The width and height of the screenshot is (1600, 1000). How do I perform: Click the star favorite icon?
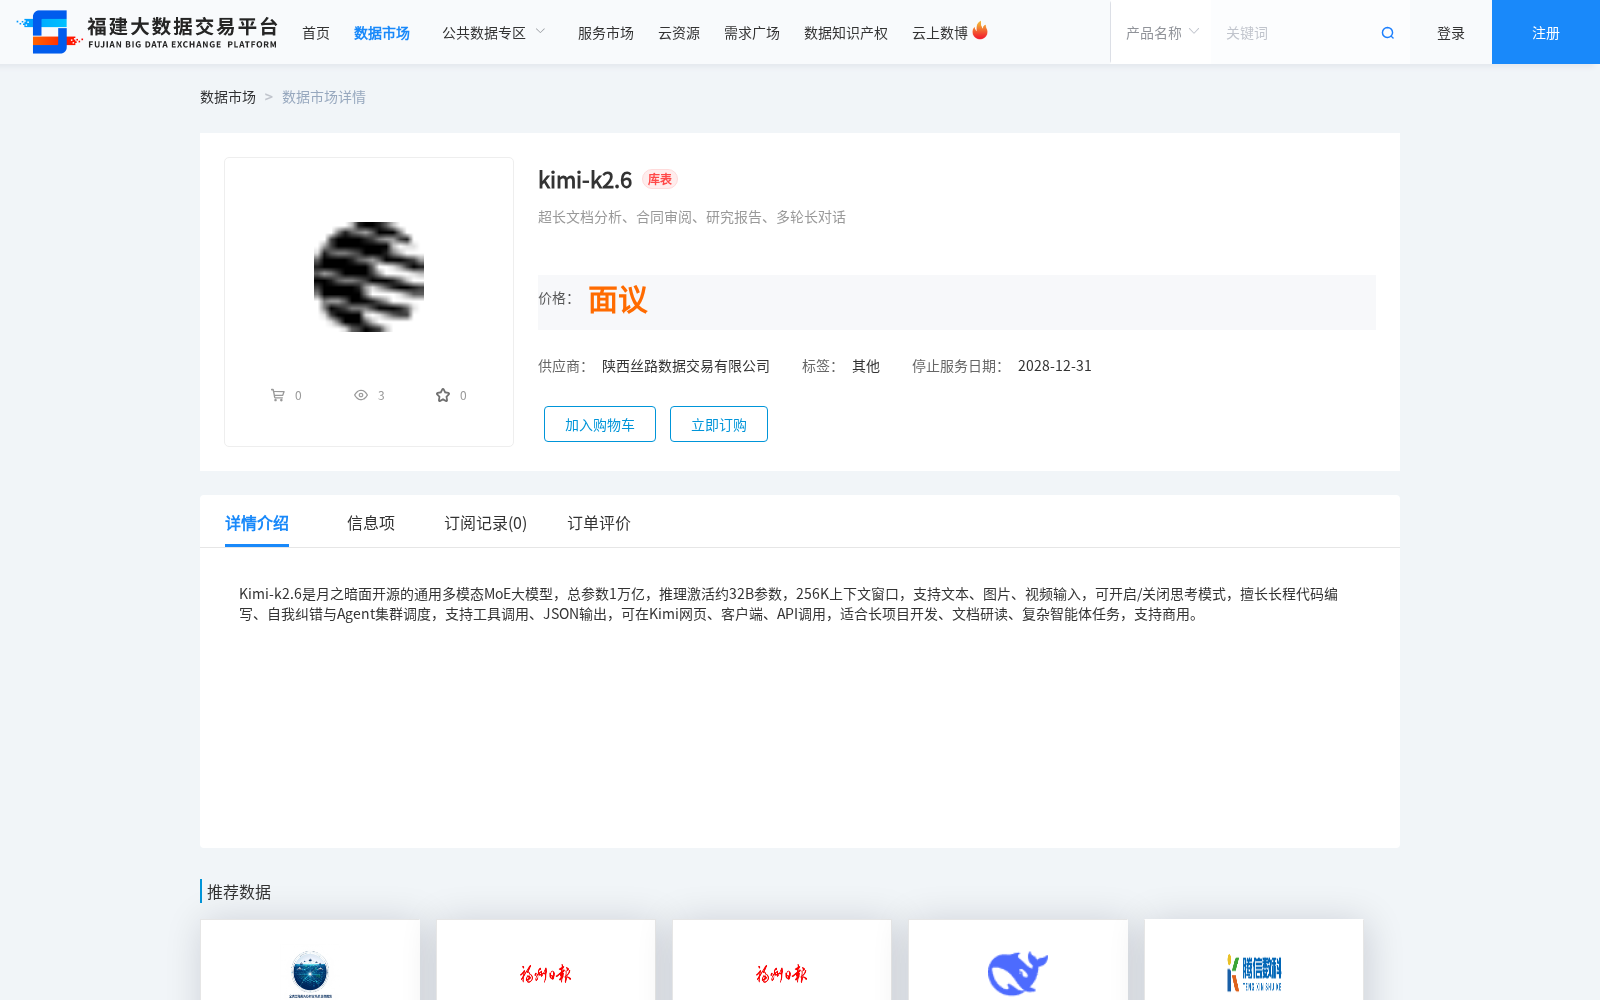(x=443, y=395)
